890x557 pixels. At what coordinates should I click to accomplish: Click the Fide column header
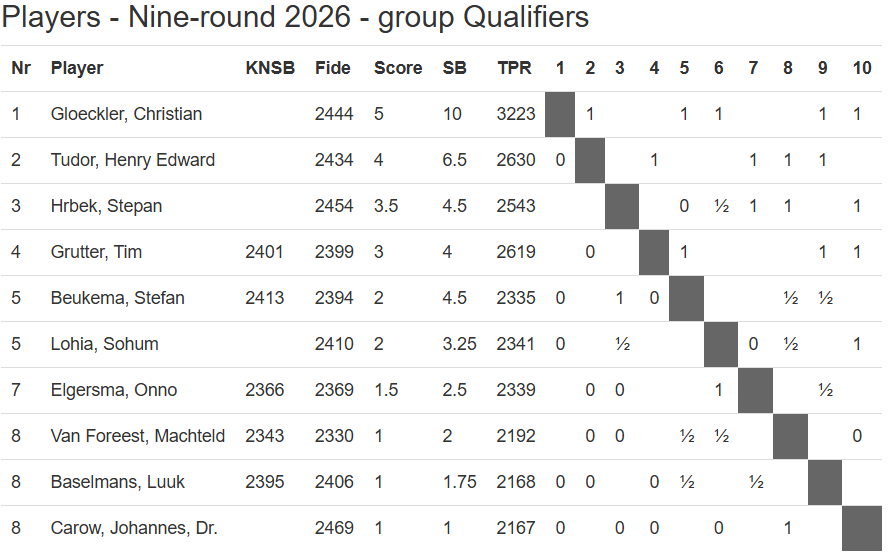tap(333, 68)
